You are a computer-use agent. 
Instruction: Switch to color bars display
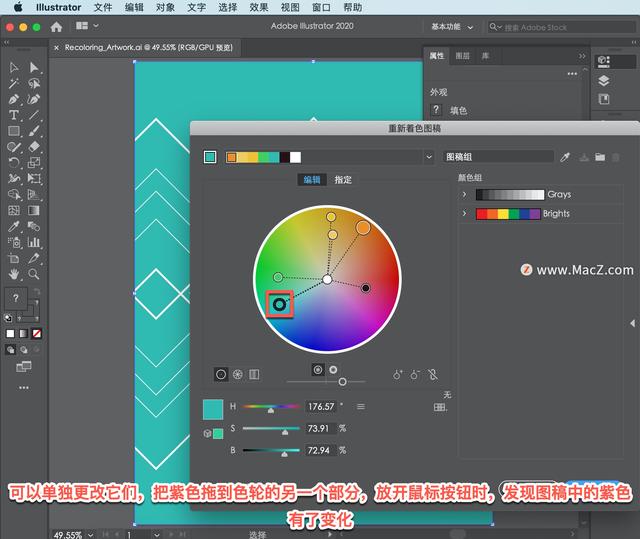click(x=254, y=374)
